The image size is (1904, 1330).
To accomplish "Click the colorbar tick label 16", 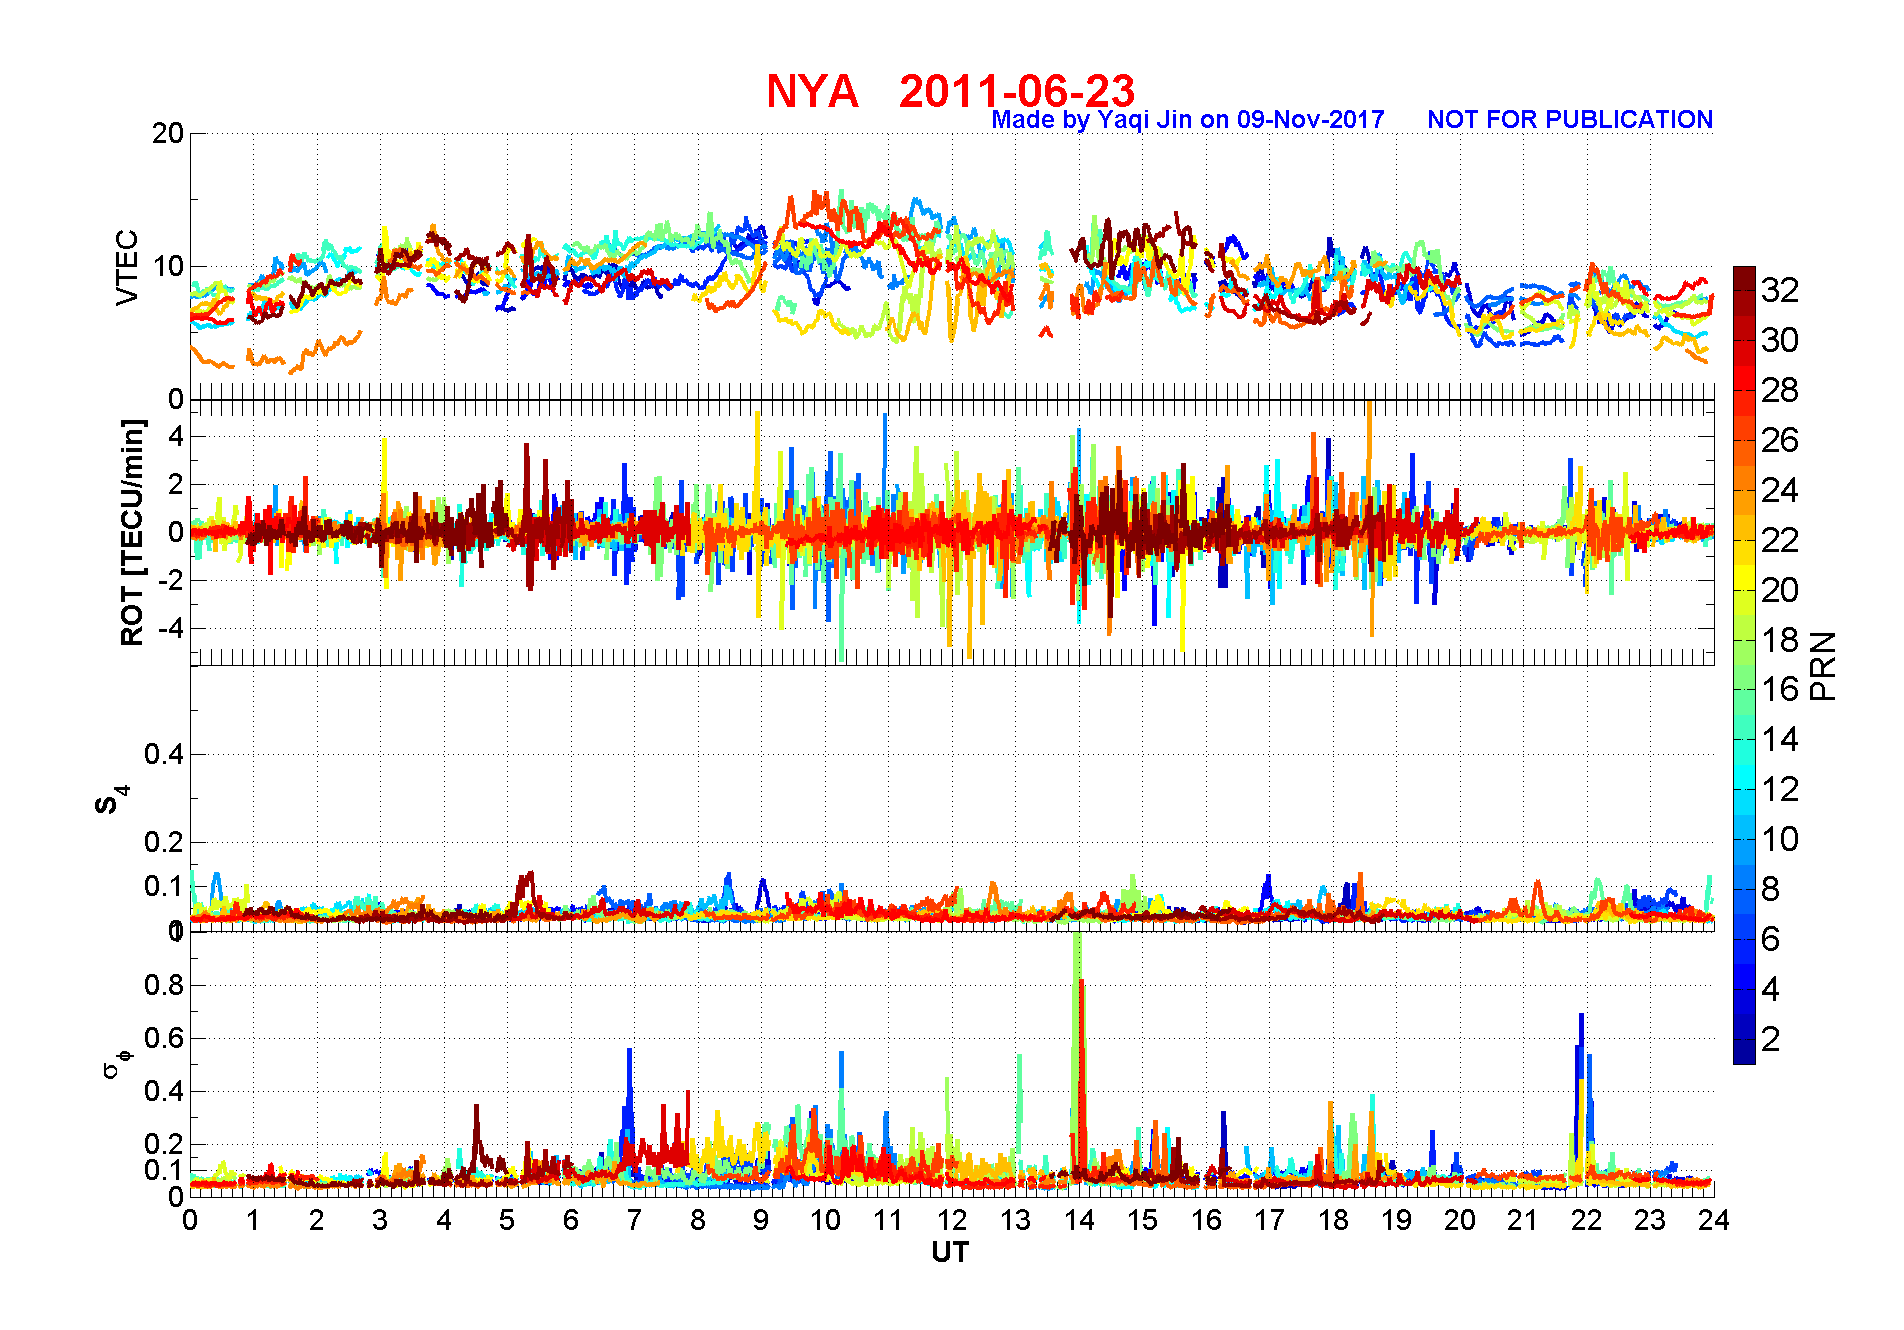I will pyautogui.click(x=1780, y=689).
